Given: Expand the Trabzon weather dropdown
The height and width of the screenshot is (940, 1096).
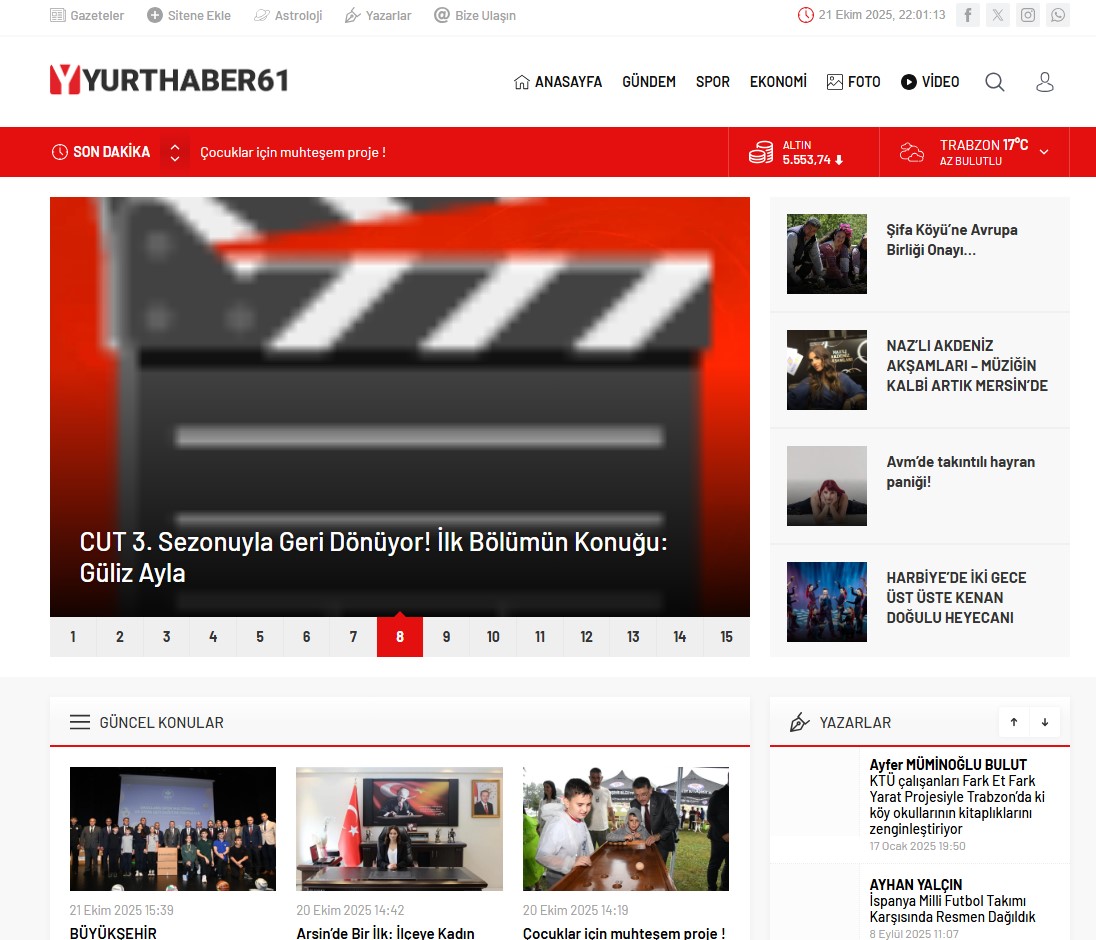Looking at the screenshot, I should 1044,152.
